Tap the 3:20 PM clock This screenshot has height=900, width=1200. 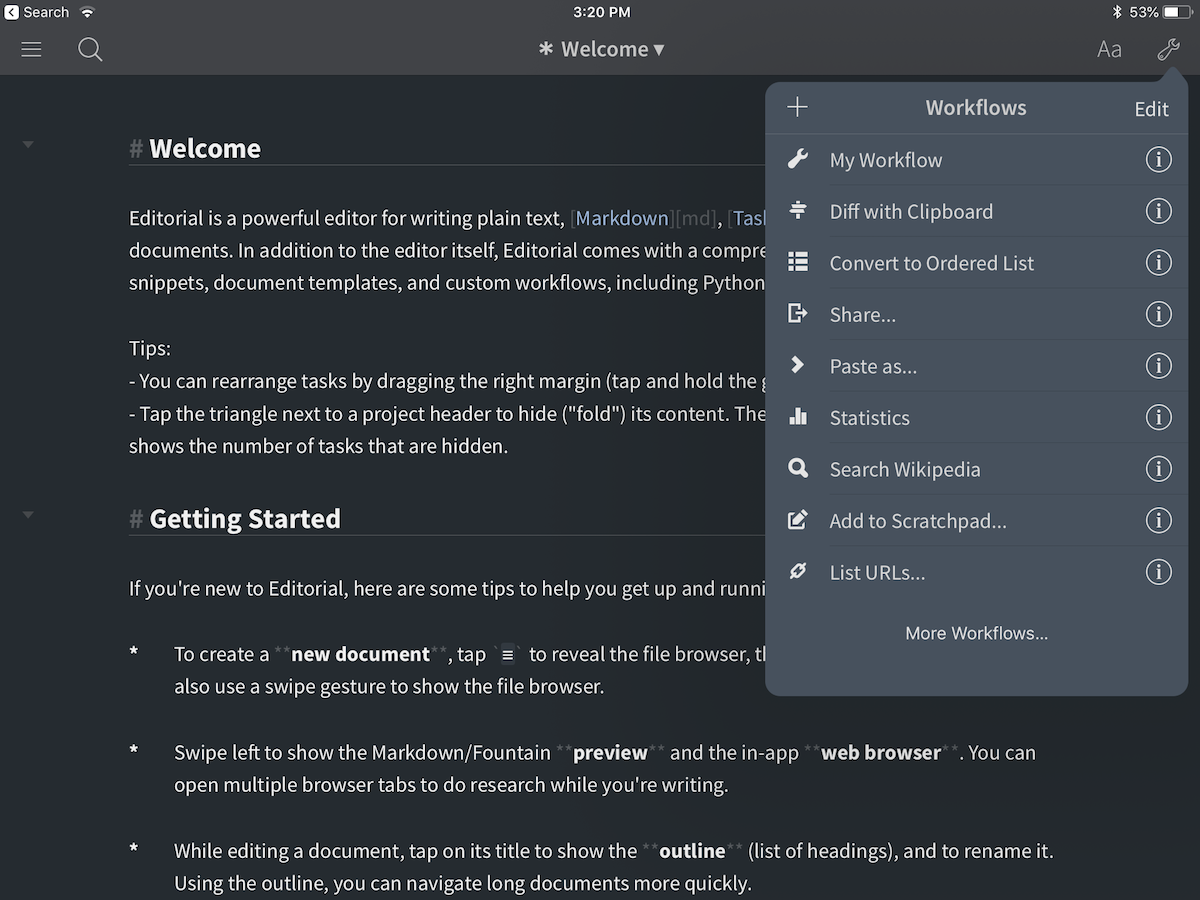click(602, 12)
